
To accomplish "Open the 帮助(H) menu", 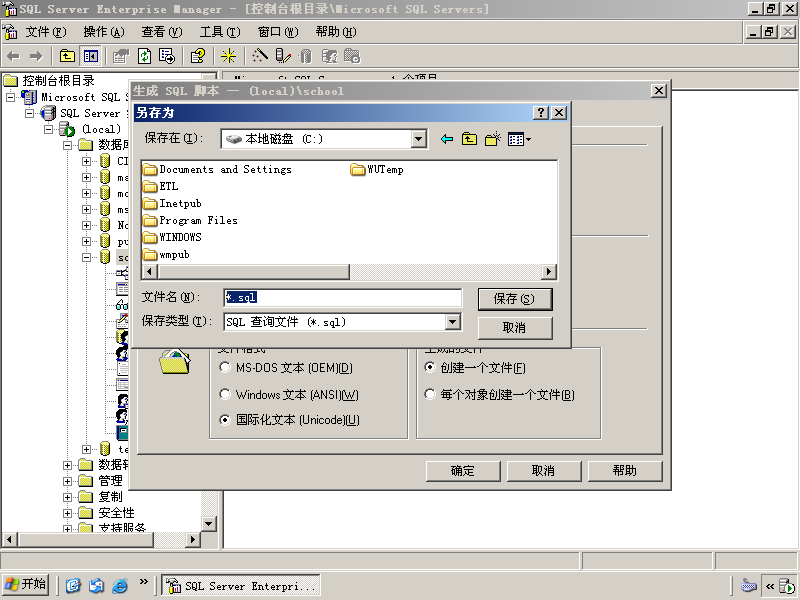I will [336, 32].
